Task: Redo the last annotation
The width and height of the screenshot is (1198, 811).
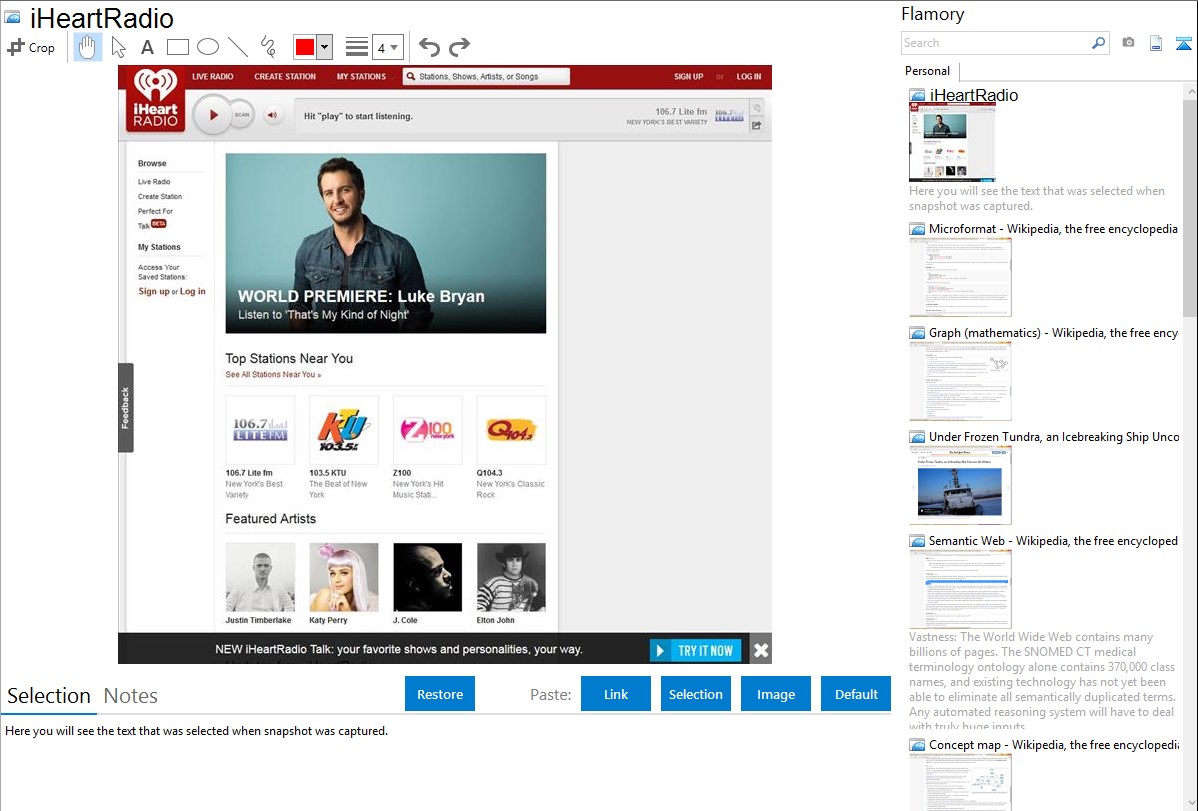Action: [459, 47]
